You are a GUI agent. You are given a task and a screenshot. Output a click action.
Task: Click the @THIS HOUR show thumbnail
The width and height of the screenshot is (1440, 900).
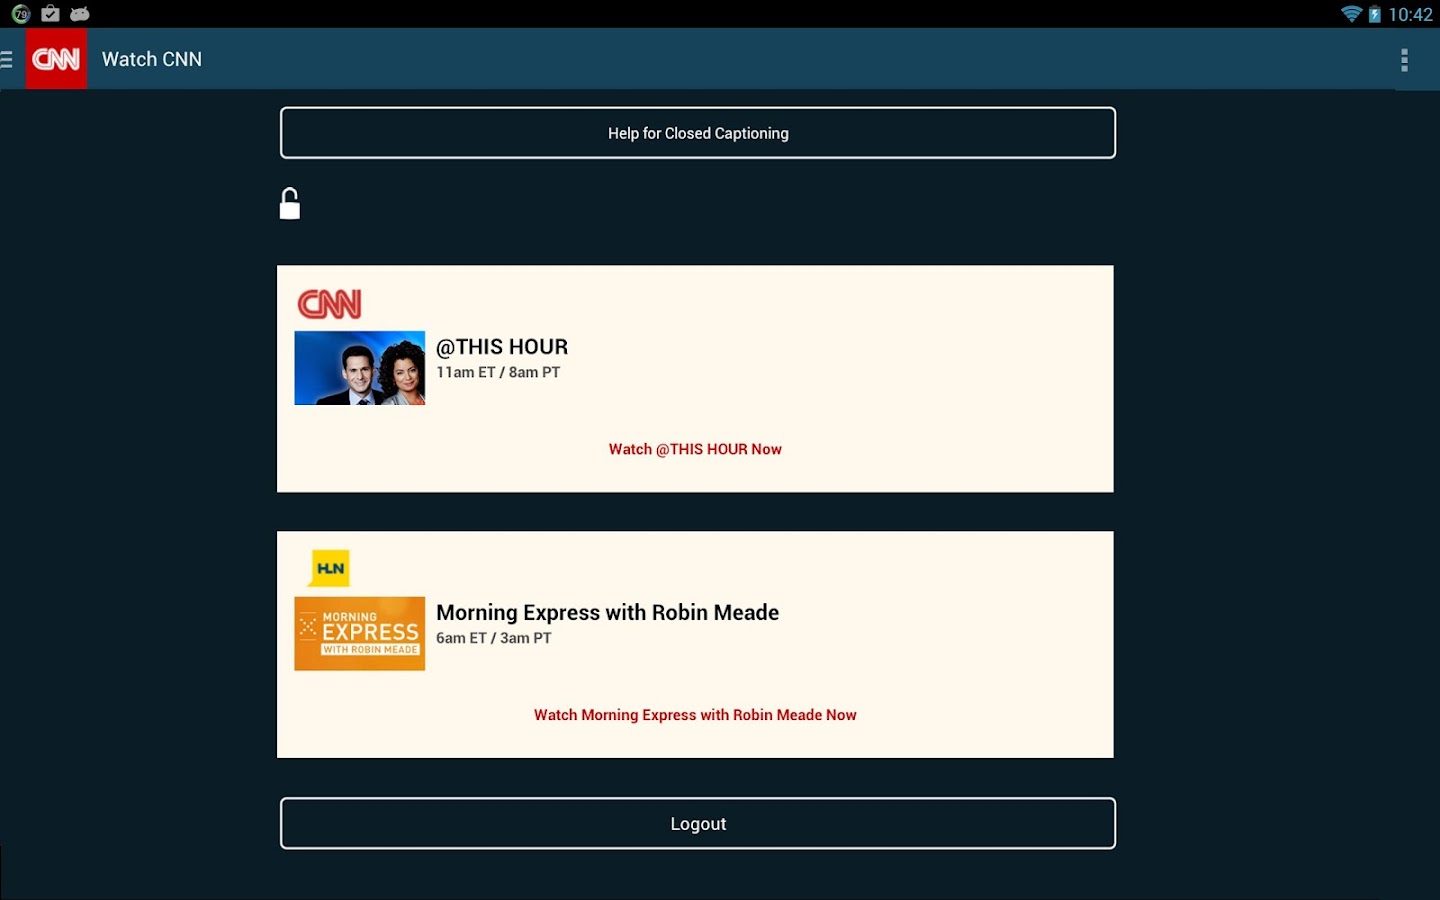359,367
